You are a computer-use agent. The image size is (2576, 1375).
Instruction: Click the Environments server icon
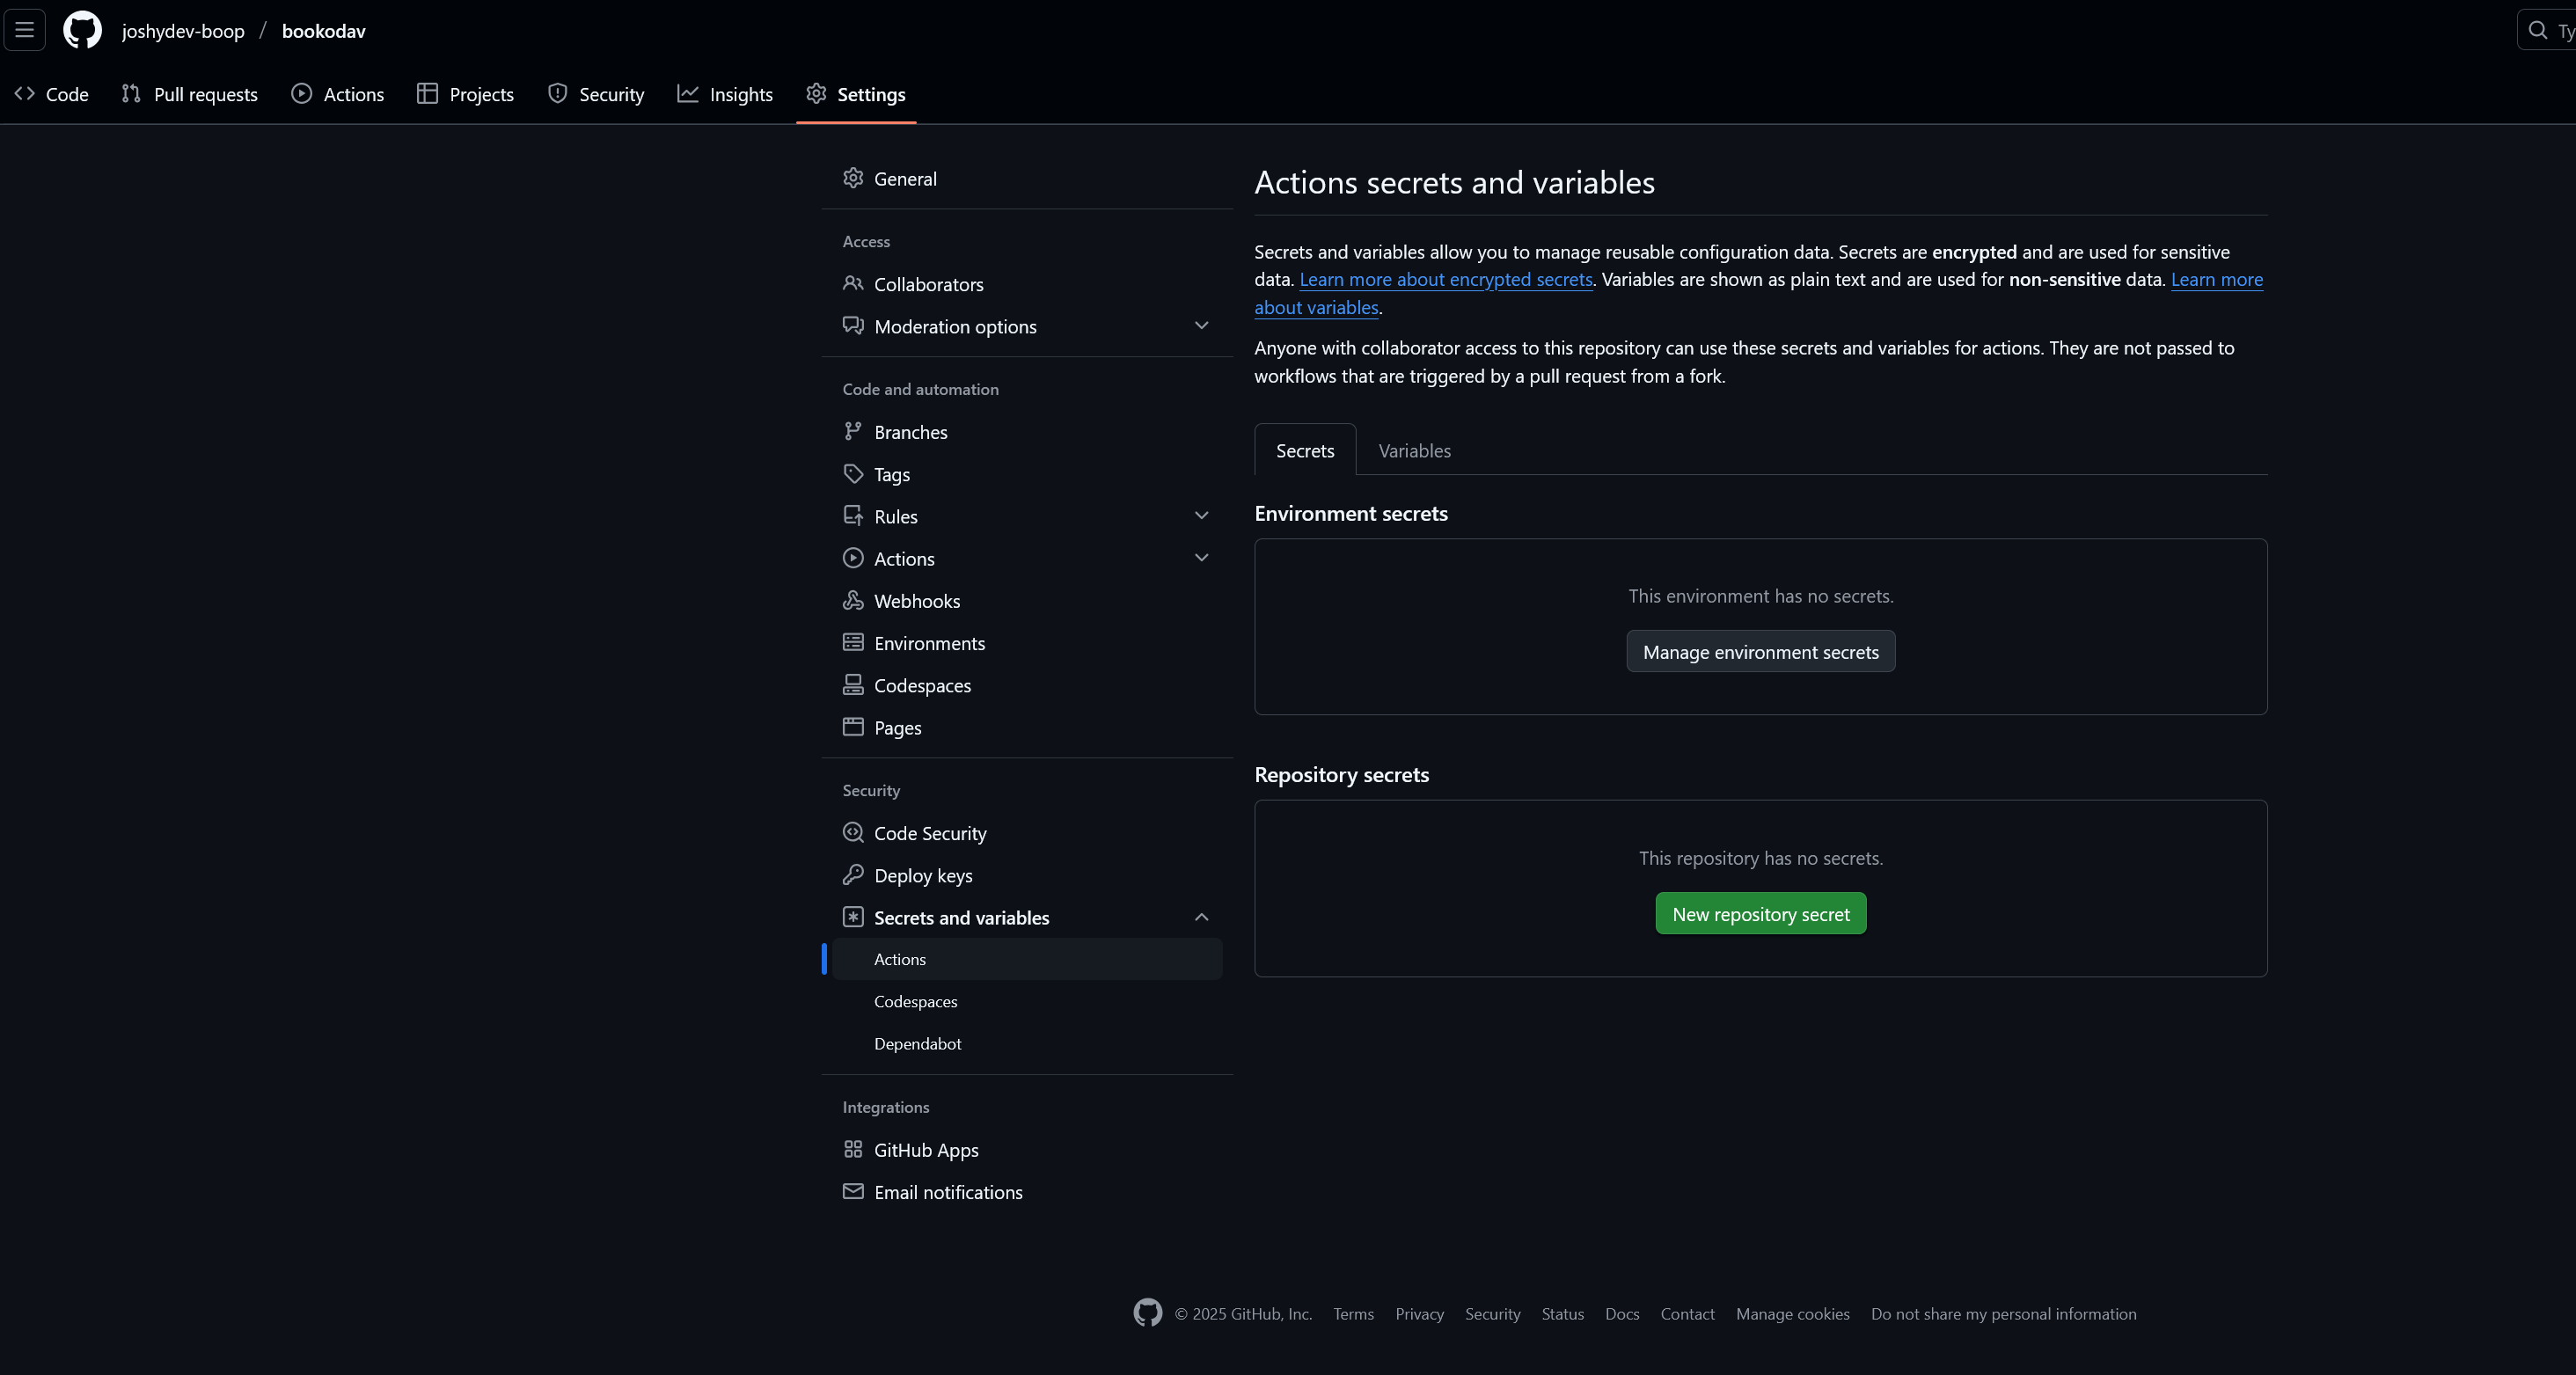(x=852, y=642)
